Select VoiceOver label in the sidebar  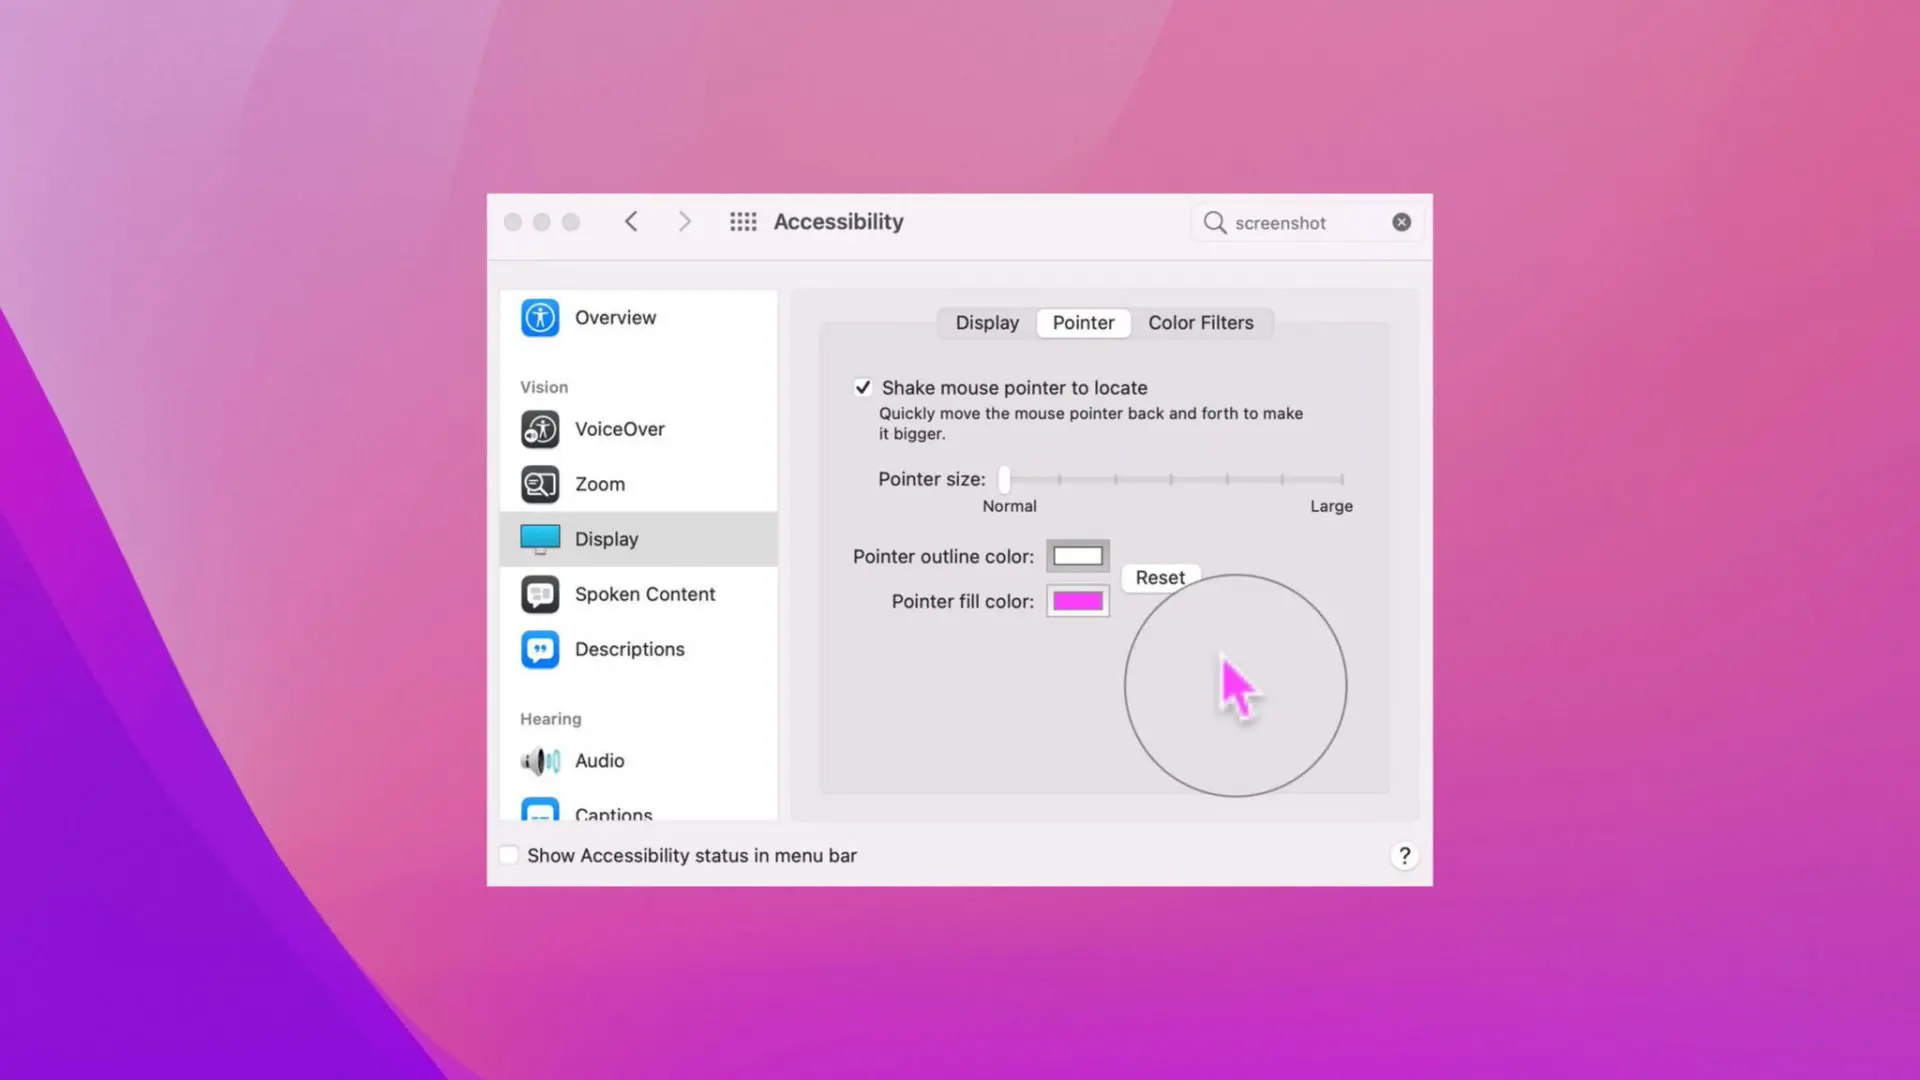pyautogui.click(x=619, y=429)
